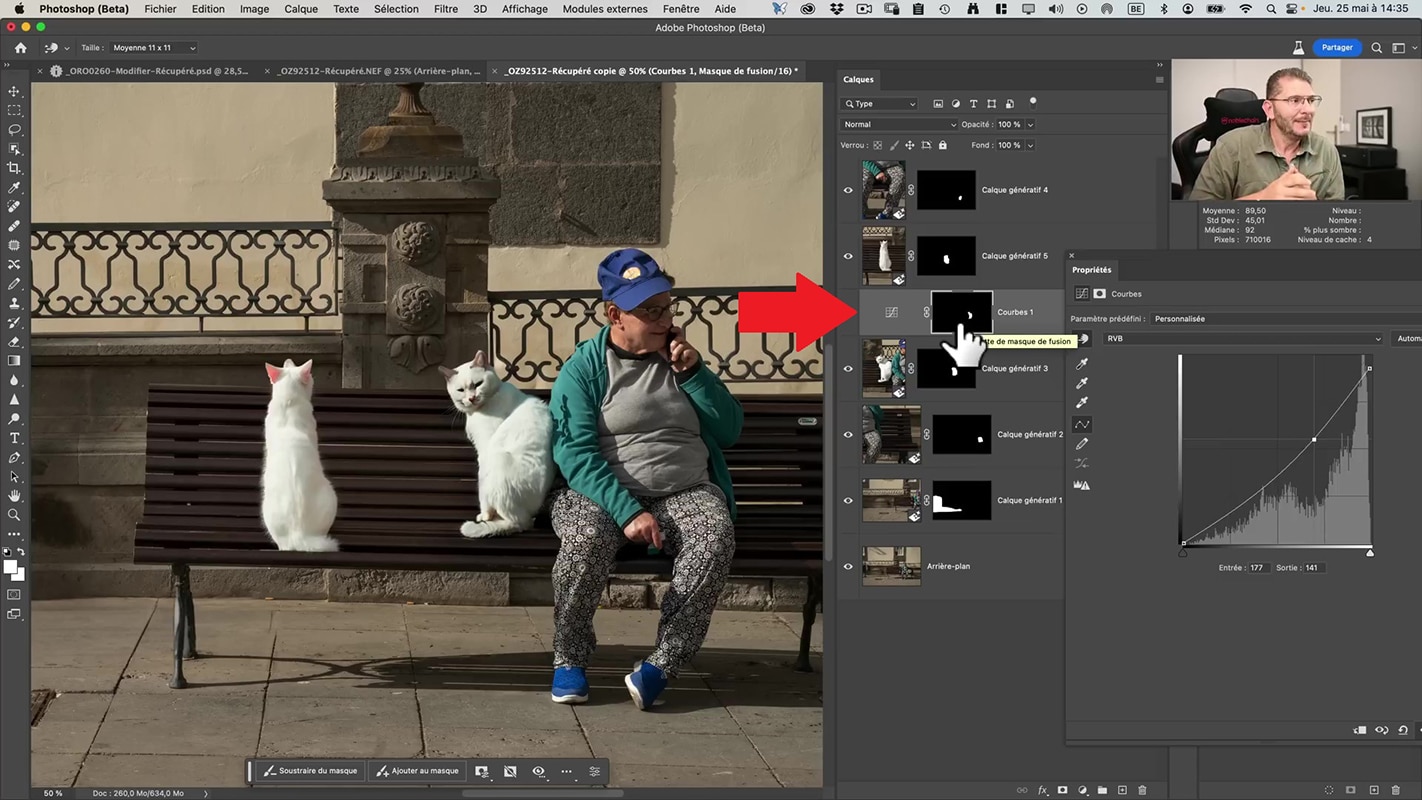
Task: Click Soustraire du masque button
Action: tap(310, 771)
